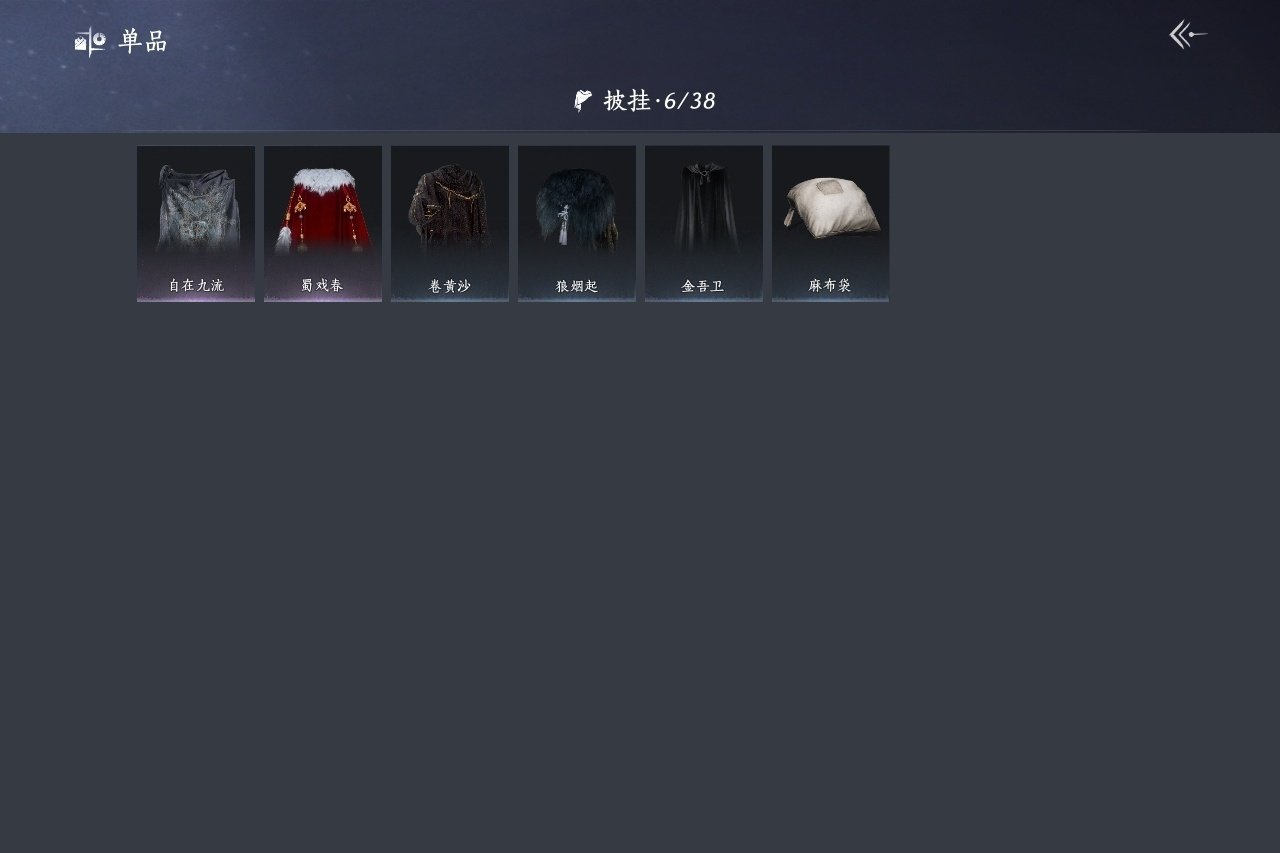Screen dimensions: 1280x853
Task: Select the 蜀戏春 red fur cape image
Action: click(x=323, y=209)
